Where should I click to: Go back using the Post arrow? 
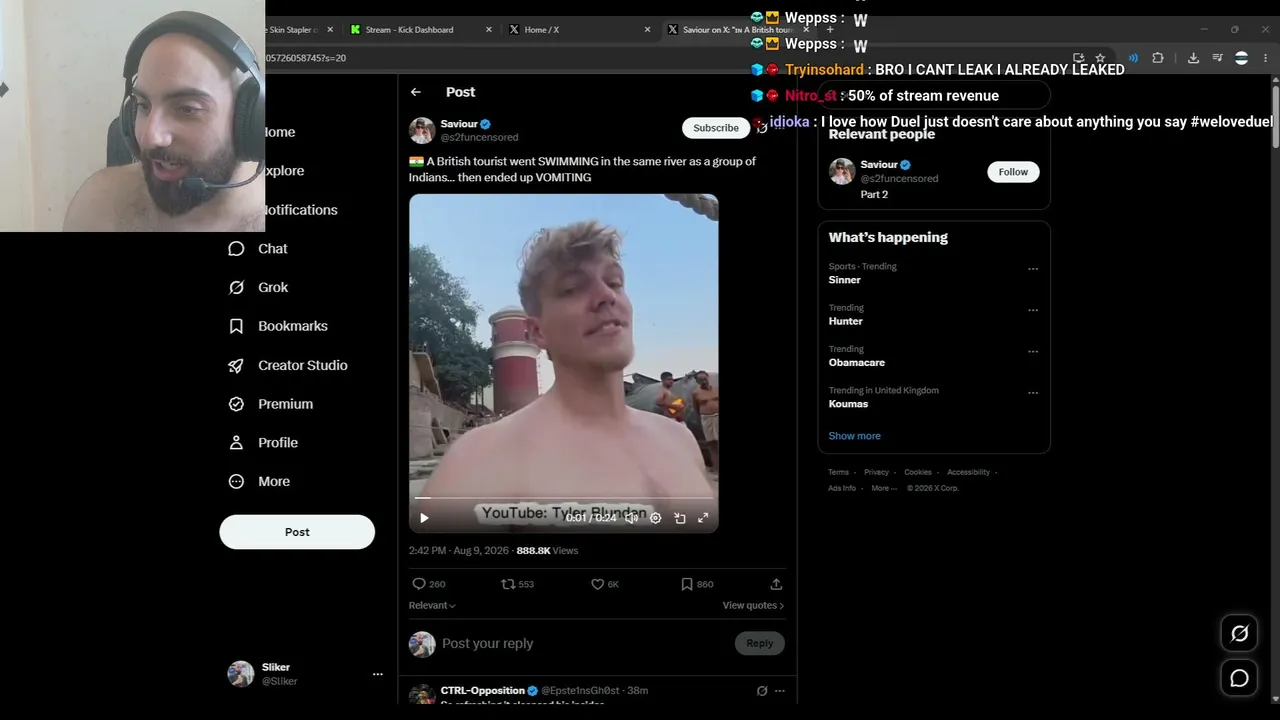[x=416, y=92]
